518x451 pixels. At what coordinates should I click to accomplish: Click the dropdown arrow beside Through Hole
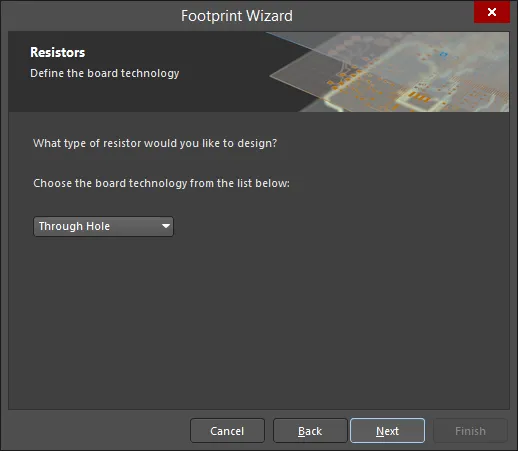[x=166, y=226]
